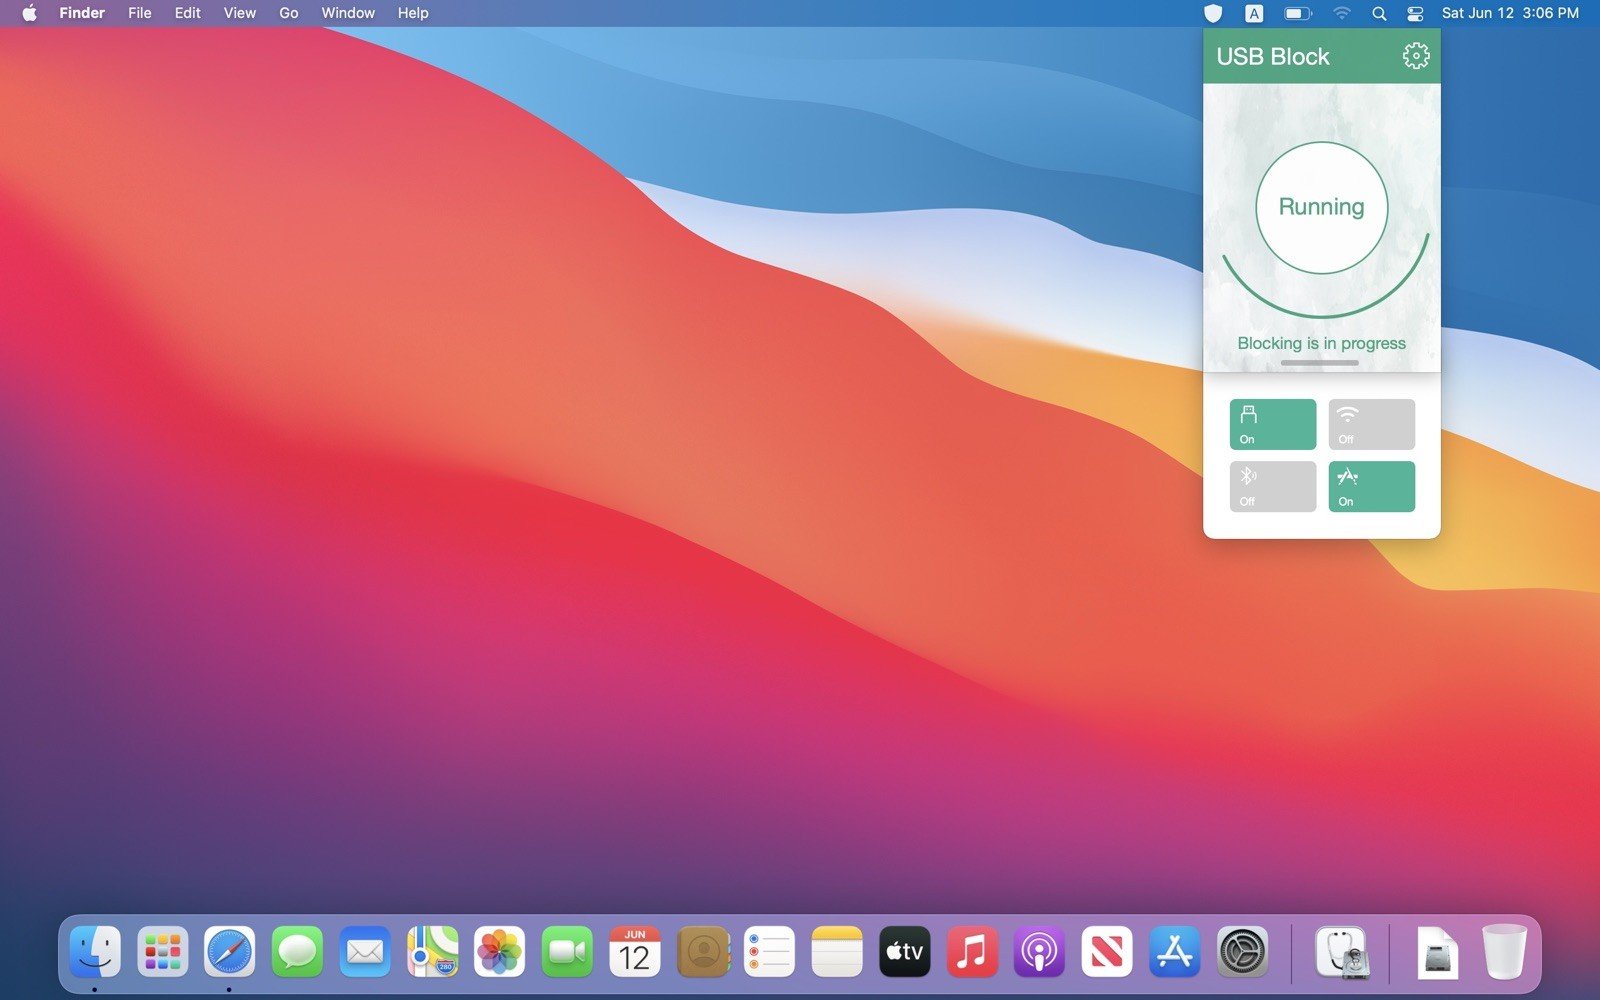The image size is (1600, 1000).
Task: Open System Preferences in the Dock
Action: 1242,951
